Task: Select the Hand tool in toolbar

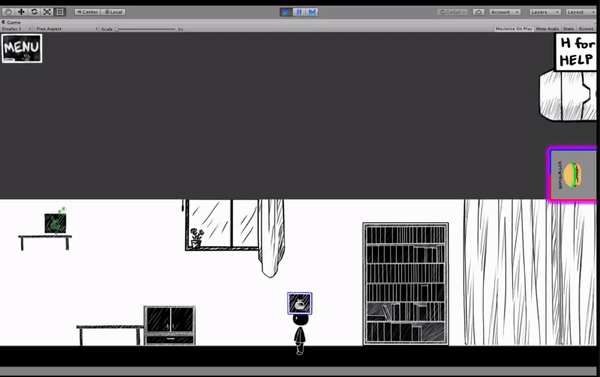Action: point(8,12)
